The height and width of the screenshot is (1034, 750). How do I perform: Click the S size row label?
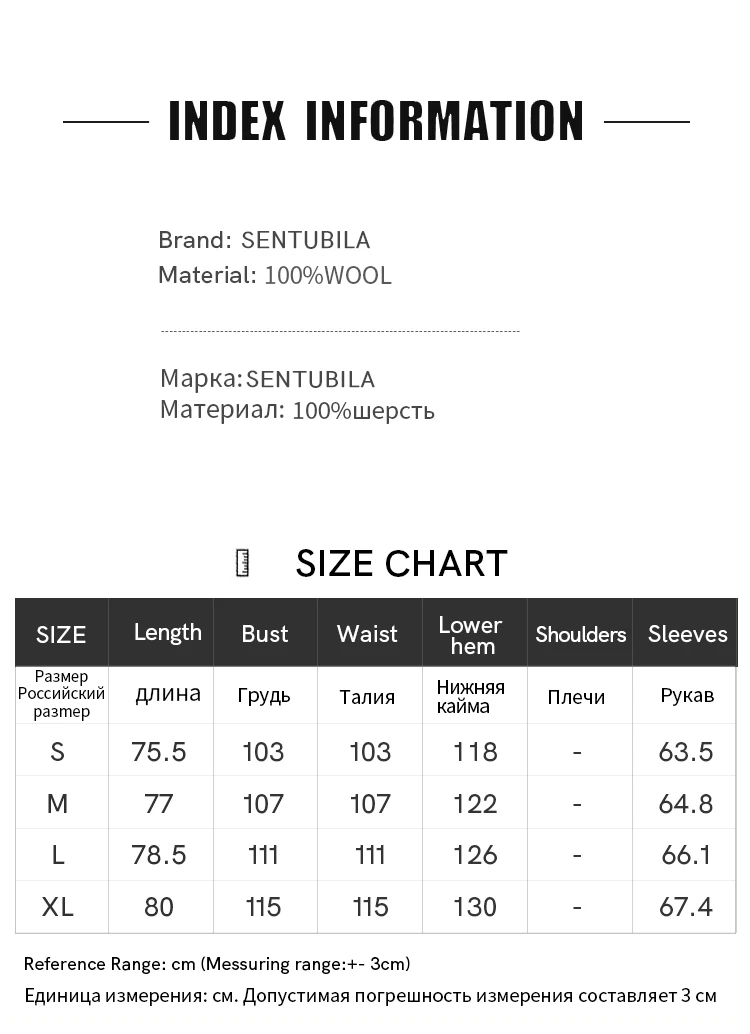pos(57,751)
